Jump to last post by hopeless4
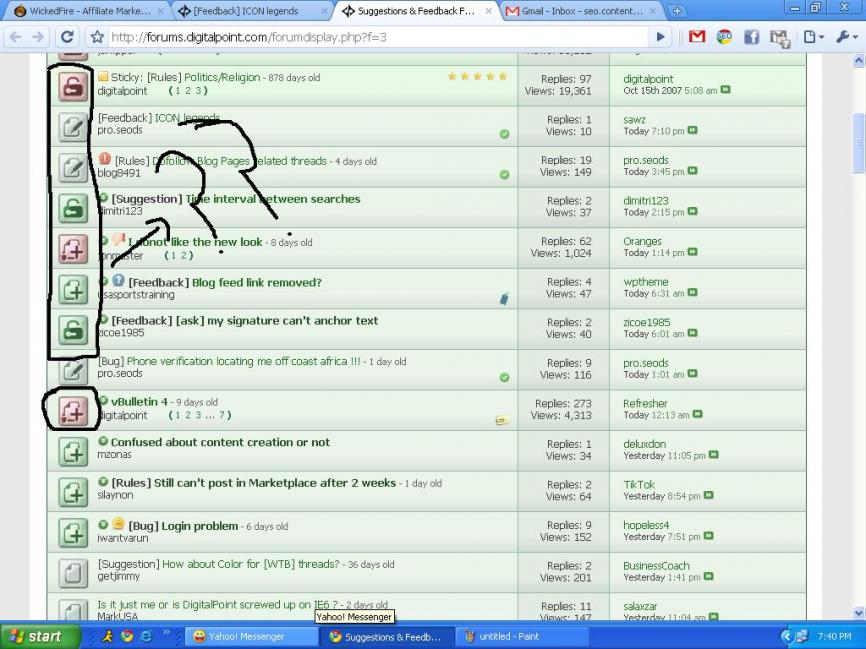 tap(709, 536)
